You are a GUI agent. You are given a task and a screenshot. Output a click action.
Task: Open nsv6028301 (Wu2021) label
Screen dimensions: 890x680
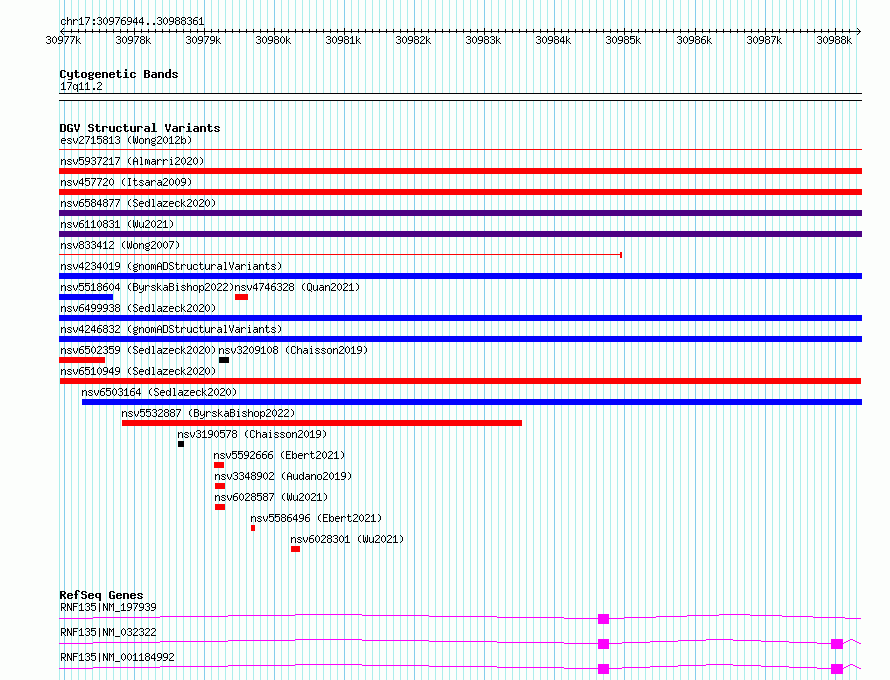tap(347, 539)
